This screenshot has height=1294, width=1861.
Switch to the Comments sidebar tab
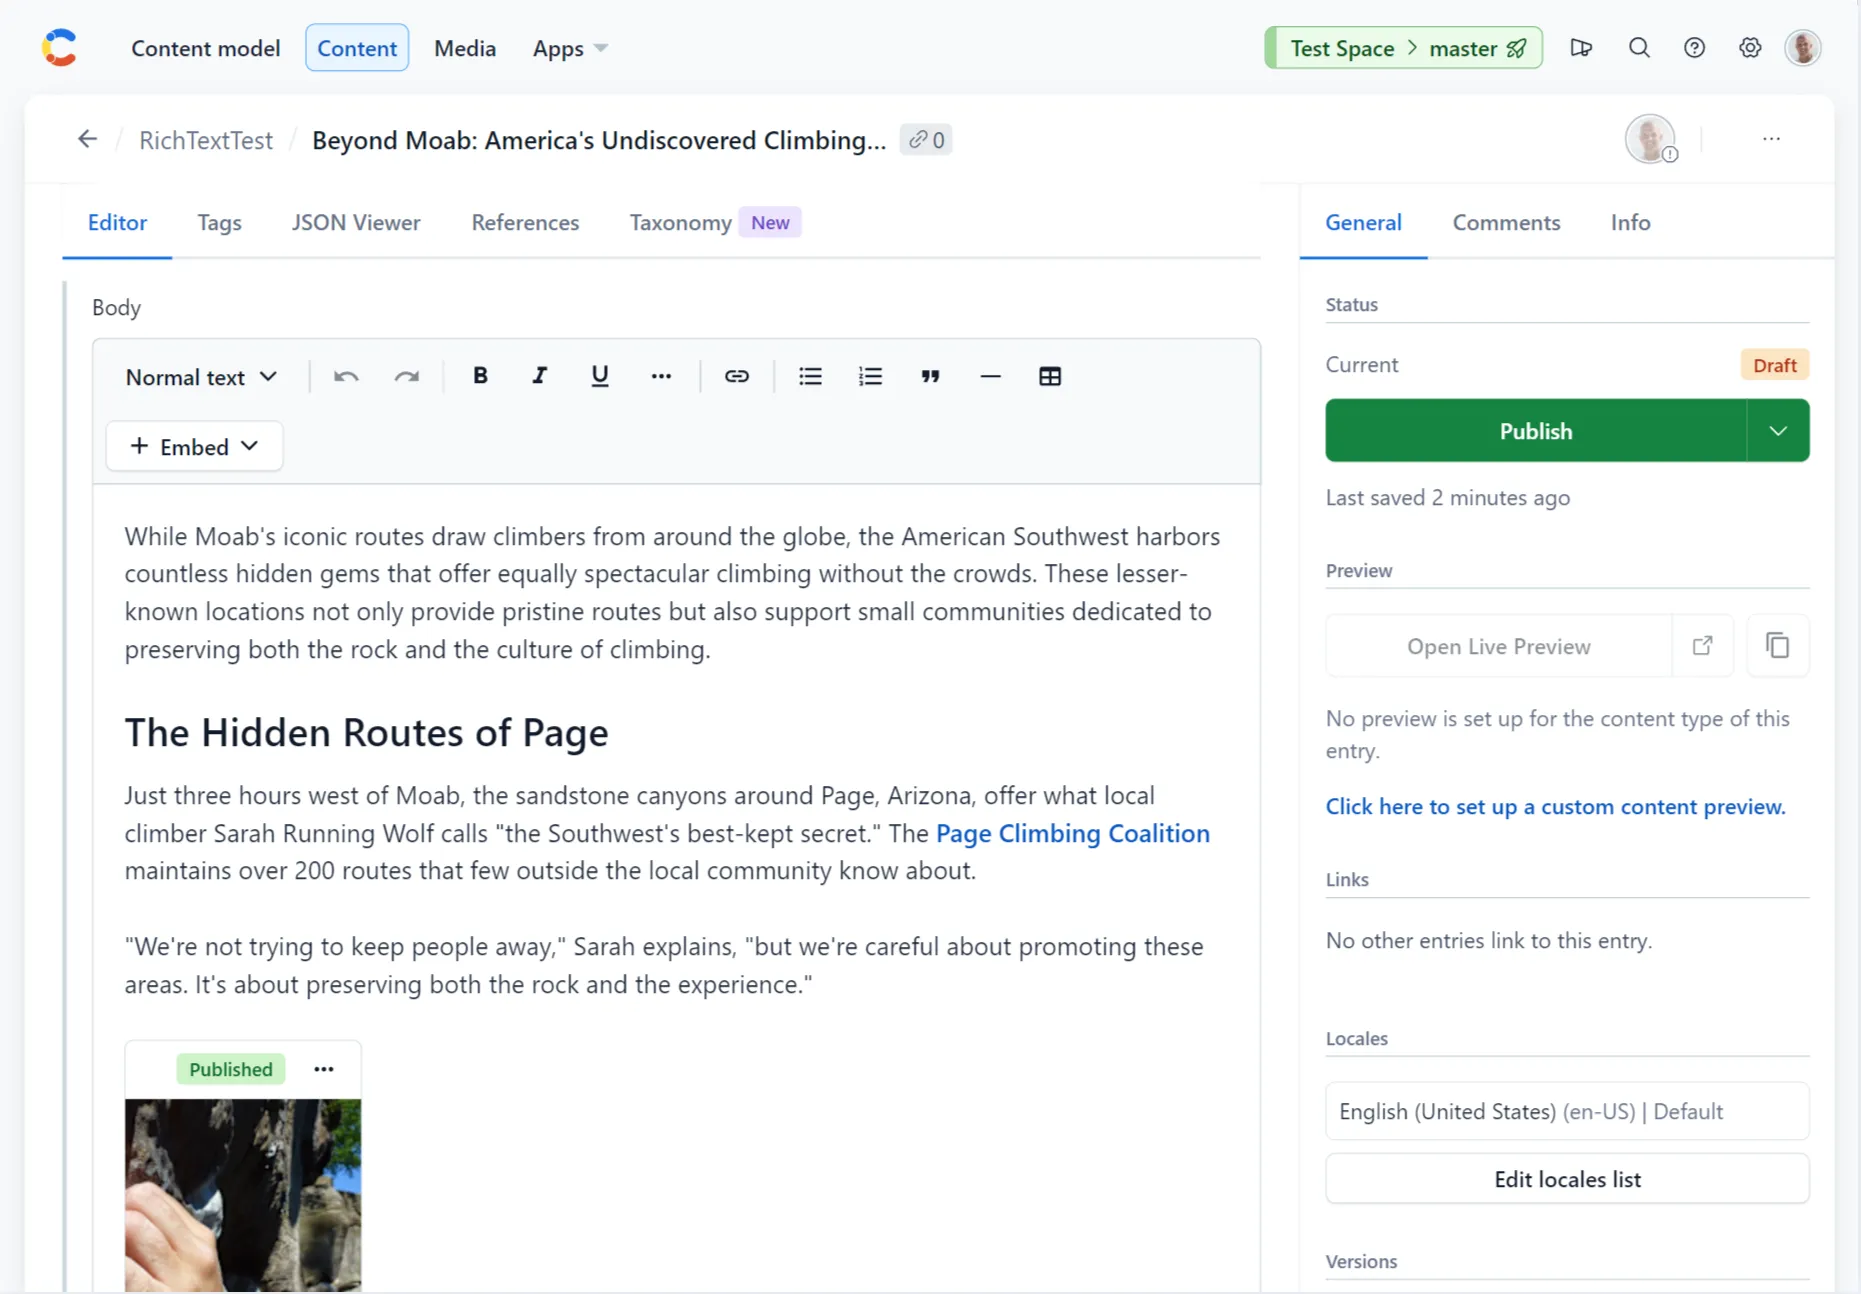(1506, 222)
